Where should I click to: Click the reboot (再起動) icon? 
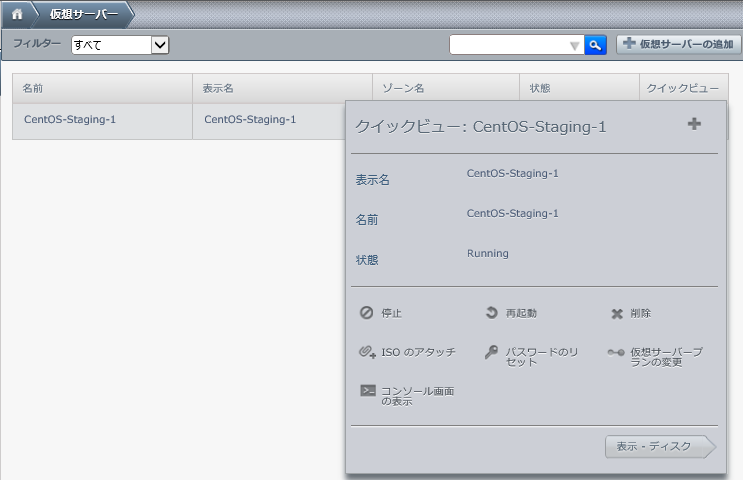[x=491, y=313]
